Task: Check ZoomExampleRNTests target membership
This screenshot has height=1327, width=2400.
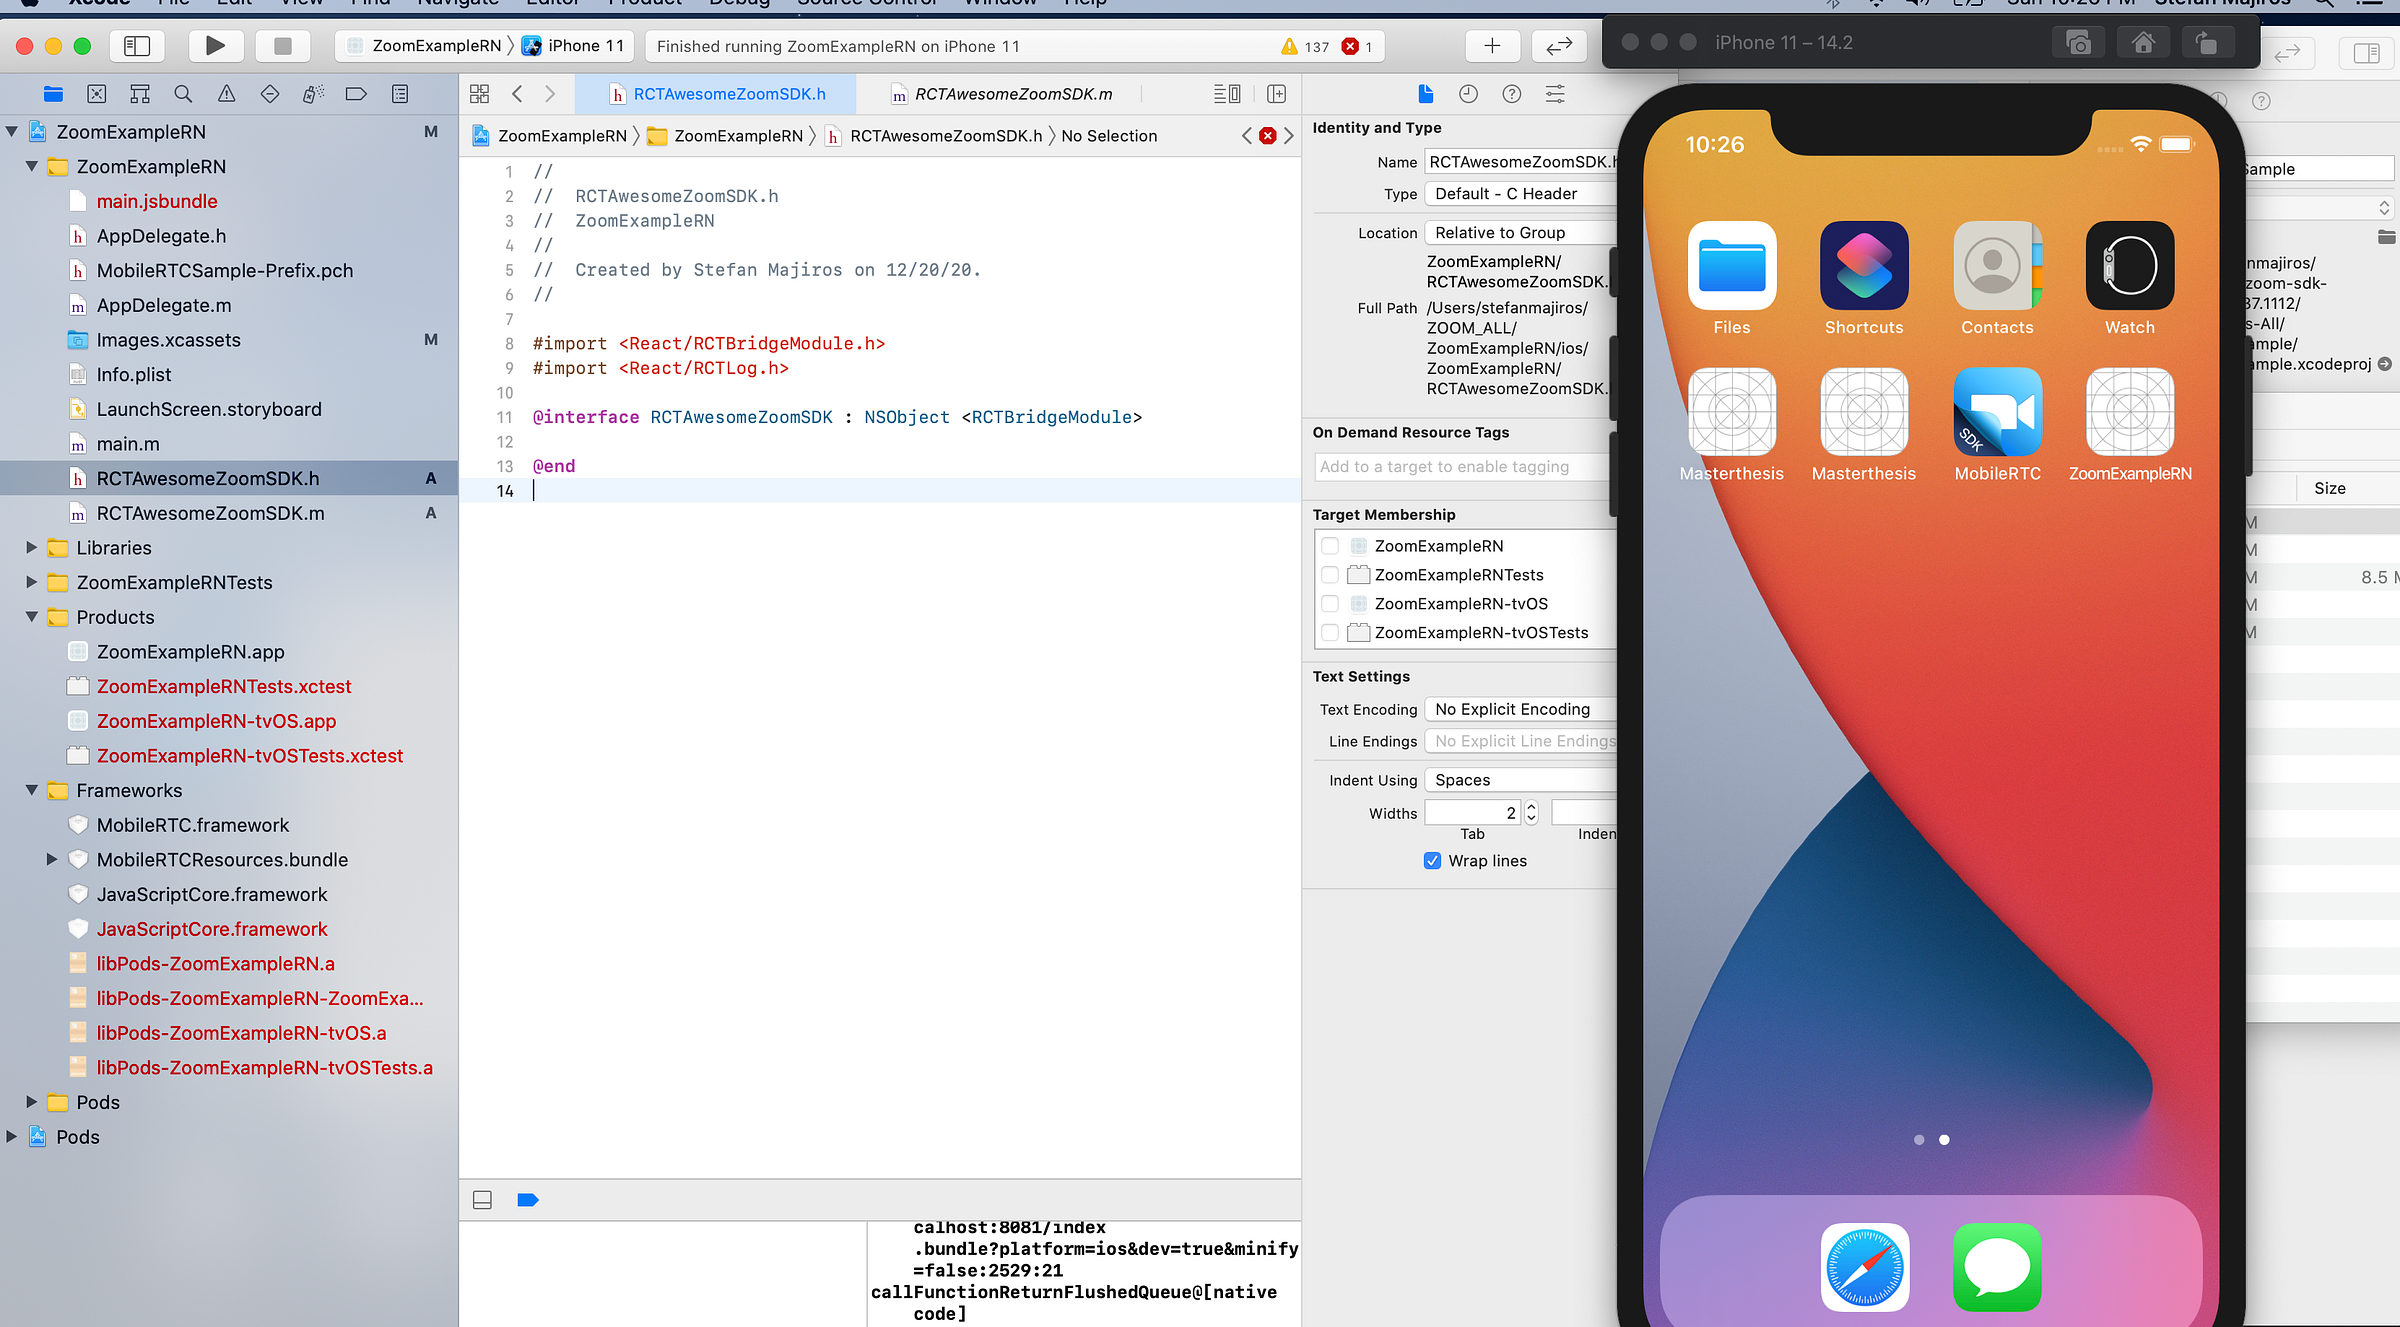Action: [1330, 575]
